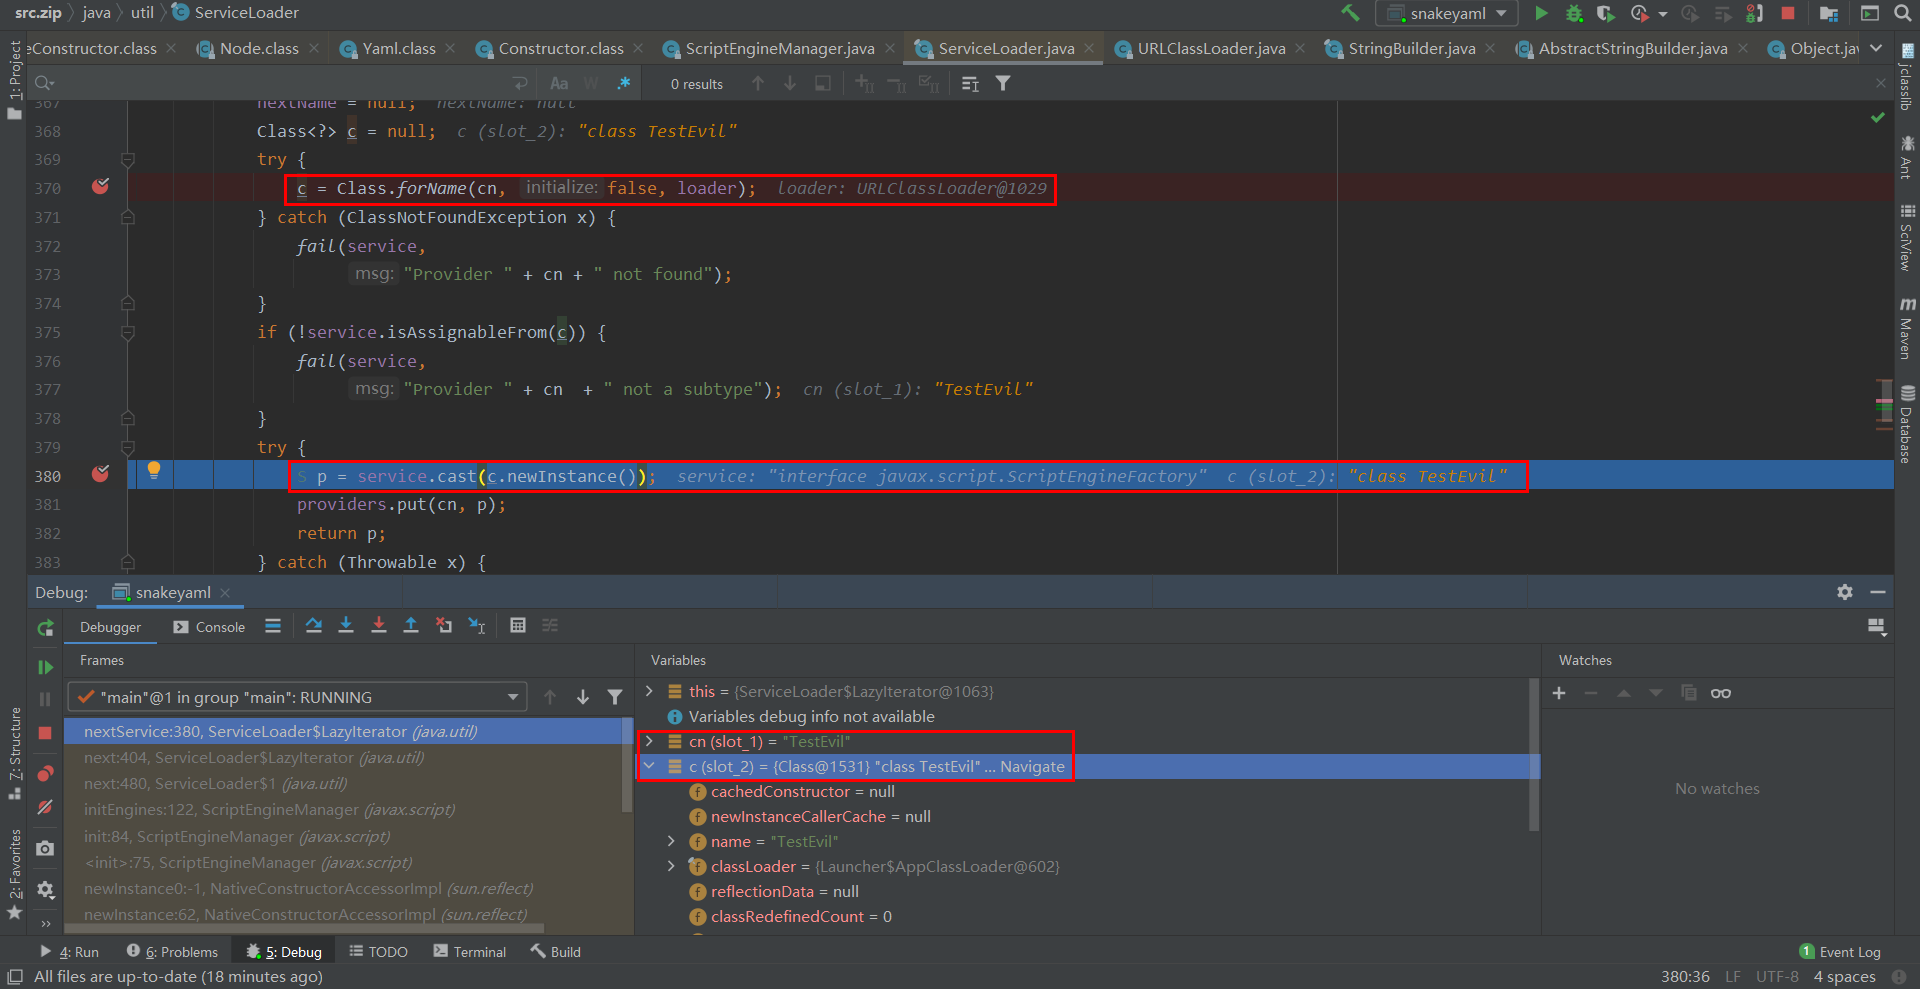Click the find bar filter icon

point(1003,84)
